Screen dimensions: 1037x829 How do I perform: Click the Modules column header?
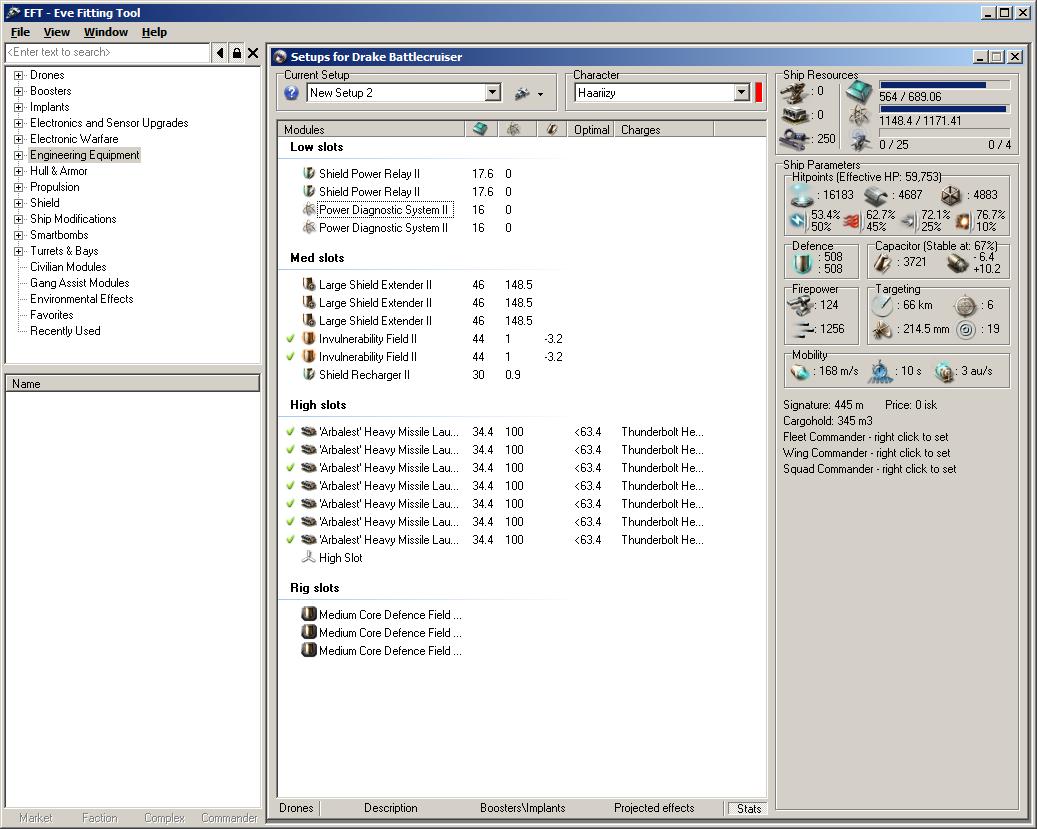click(x=371, y=130)
